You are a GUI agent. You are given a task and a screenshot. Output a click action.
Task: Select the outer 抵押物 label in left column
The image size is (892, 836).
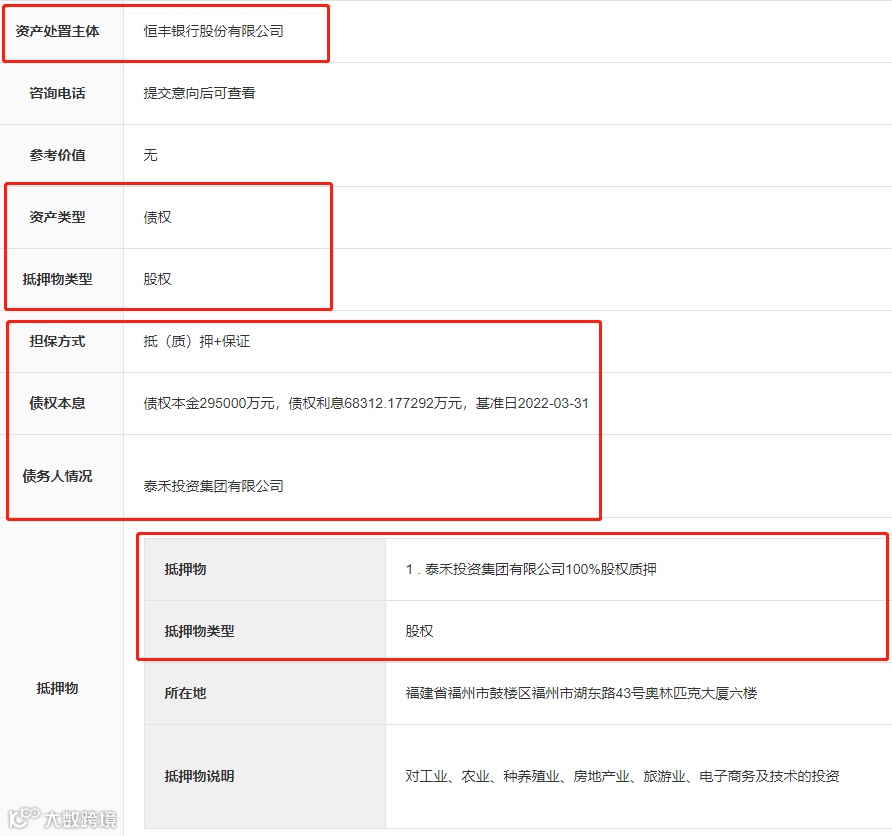[57, 688]
